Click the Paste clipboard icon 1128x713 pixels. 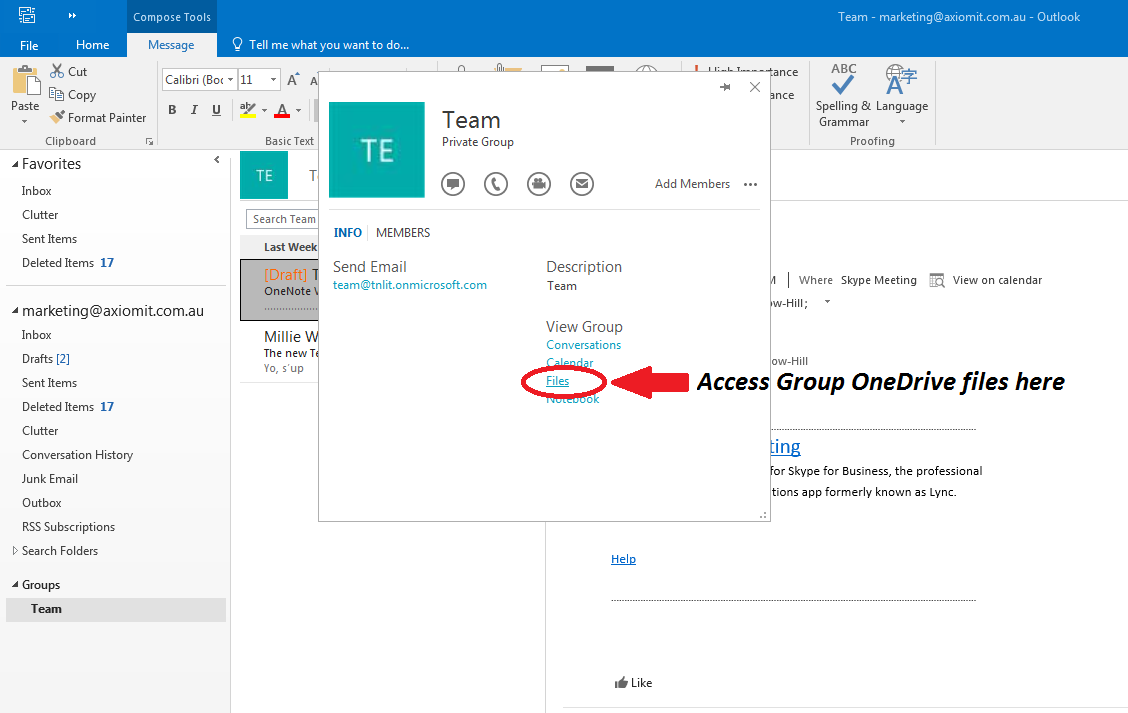(26, 81)
